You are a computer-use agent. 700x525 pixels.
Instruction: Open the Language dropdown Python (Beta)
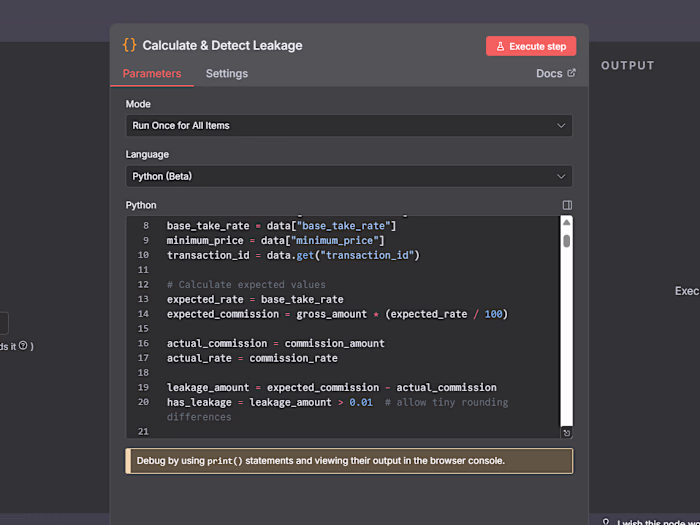tap(349, 176)
